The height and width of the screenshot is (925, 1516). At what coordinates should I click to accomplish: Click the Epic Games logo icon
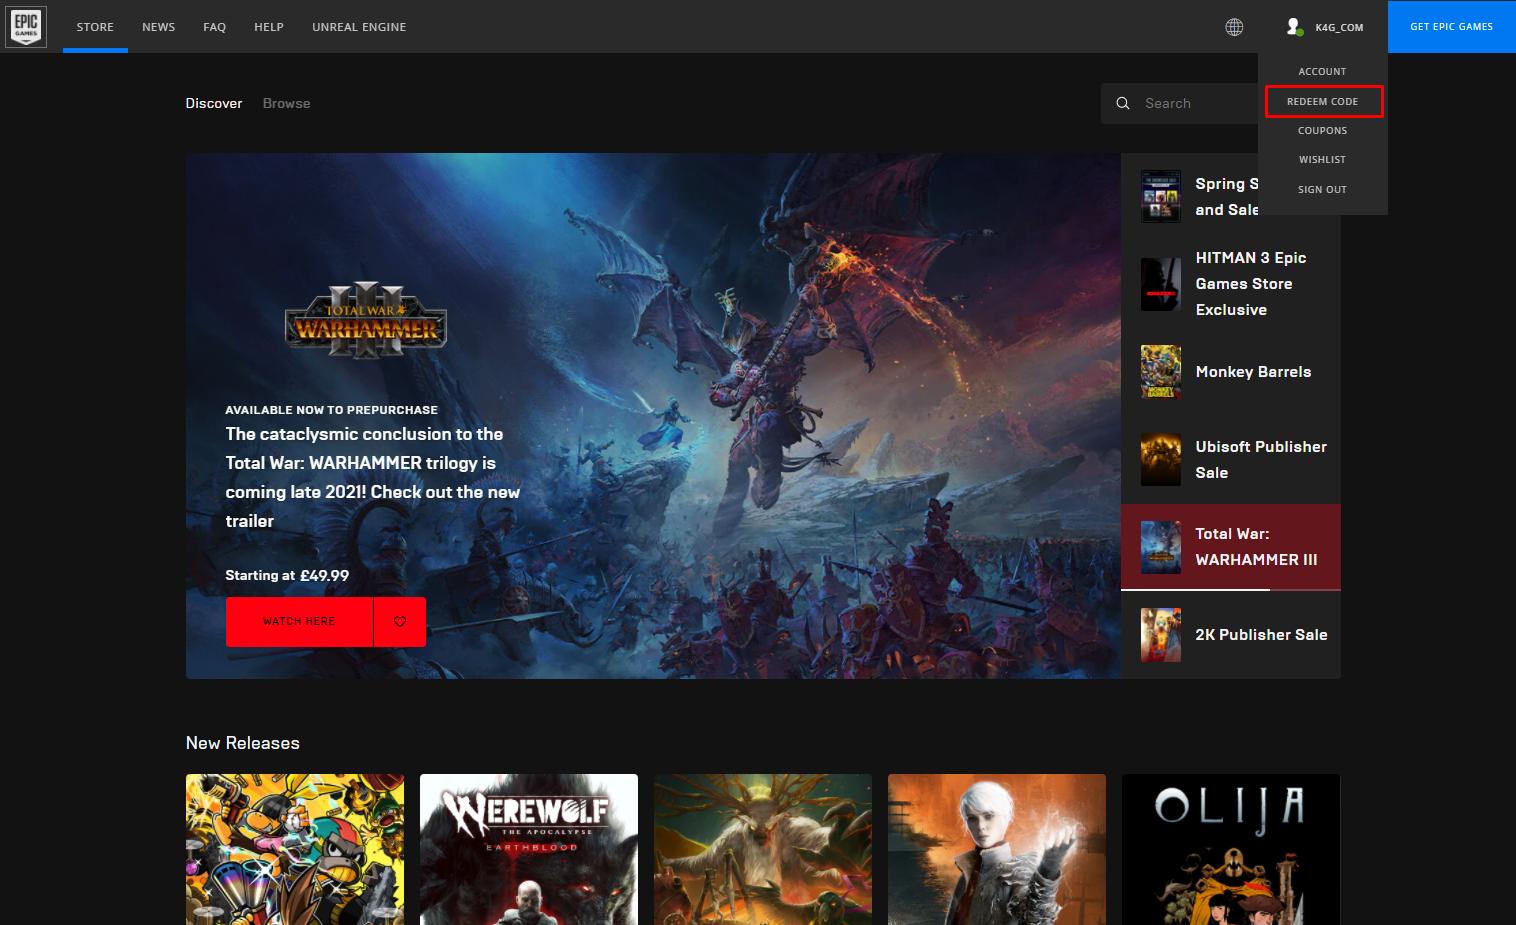[x=26, y=26]
